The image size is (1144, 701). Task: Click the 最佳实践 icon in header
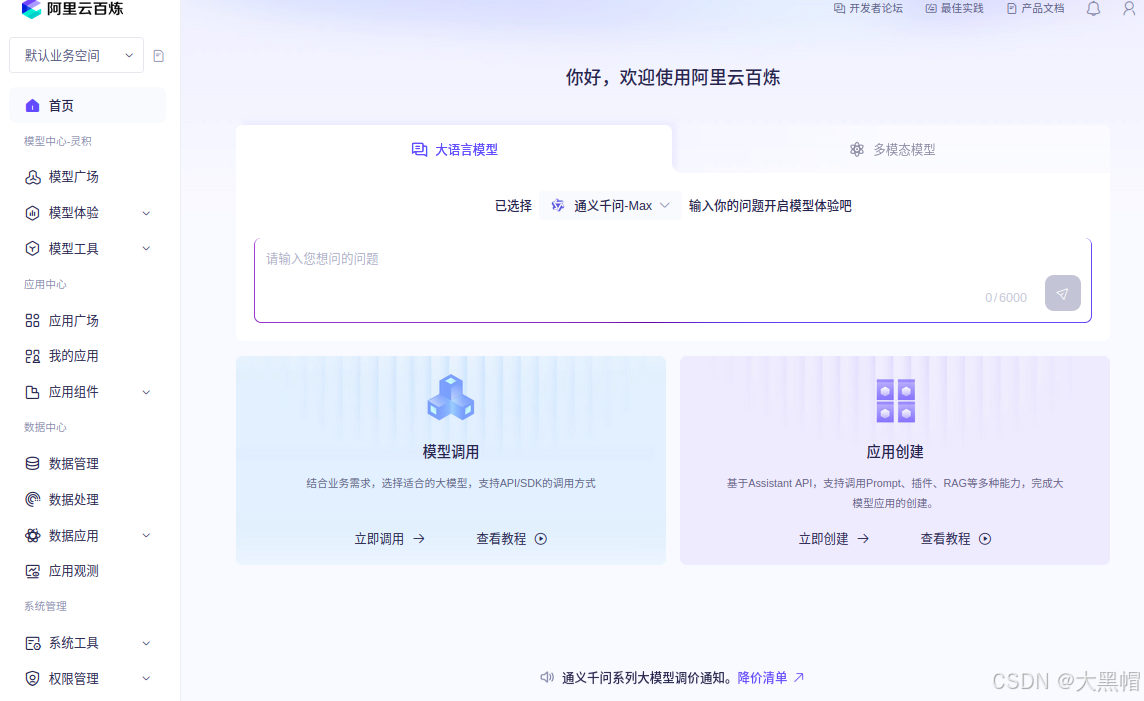click(x=931, y=9)
